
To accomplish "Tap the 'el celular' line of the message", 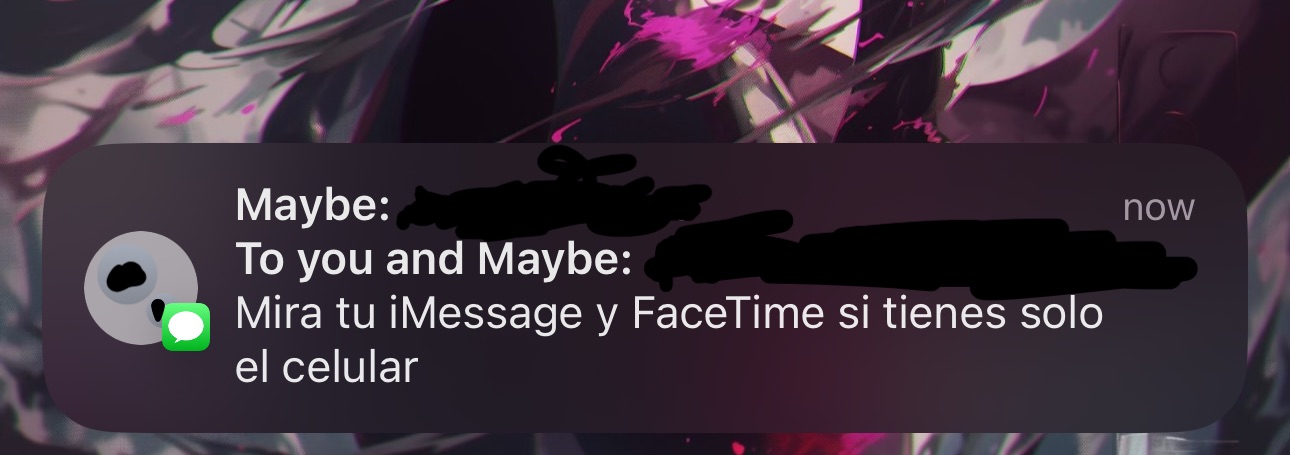I will tap(325, 369).
